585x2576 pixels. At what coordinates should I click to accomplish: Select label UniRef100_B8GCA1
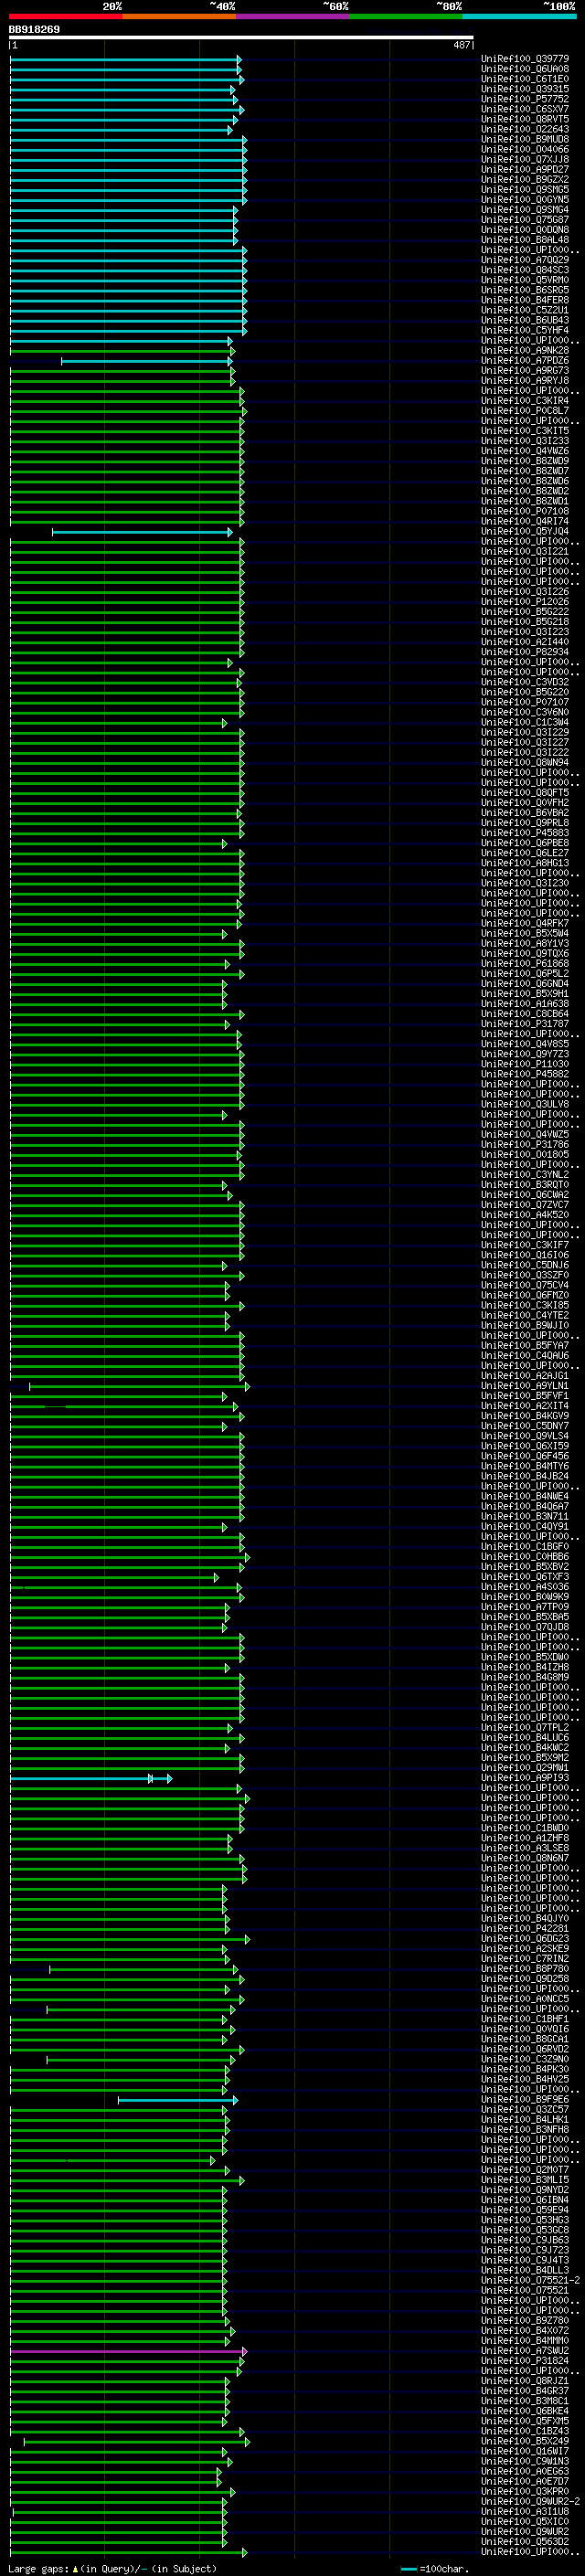click(x=525, y=2038)
